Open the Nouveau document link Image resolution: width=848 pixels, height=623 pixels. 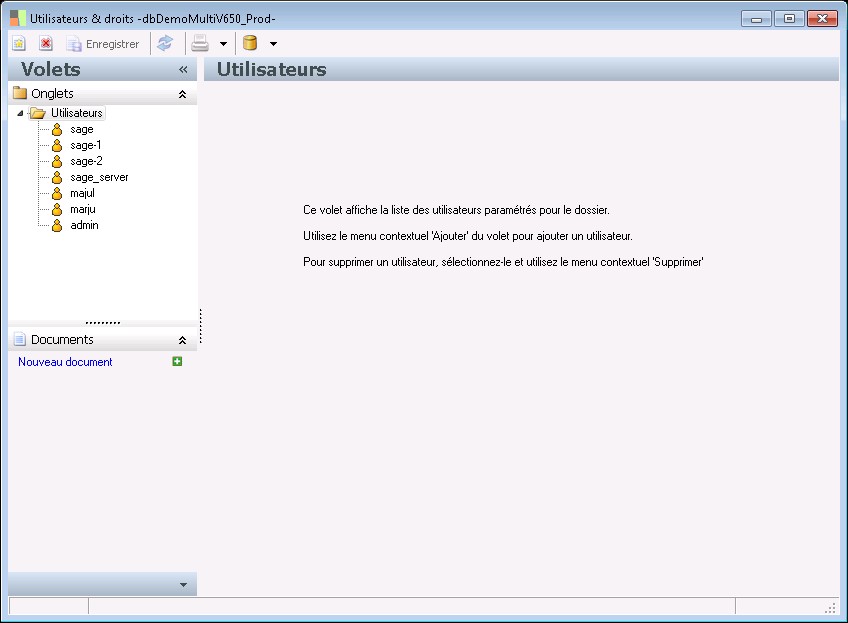pos(65,362)
